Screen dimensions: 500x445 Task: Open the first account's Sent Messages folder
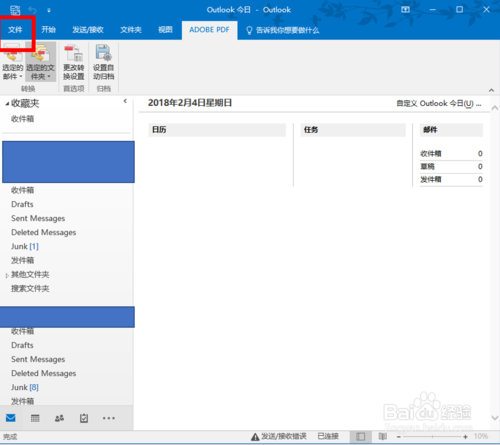click(38, 218)
